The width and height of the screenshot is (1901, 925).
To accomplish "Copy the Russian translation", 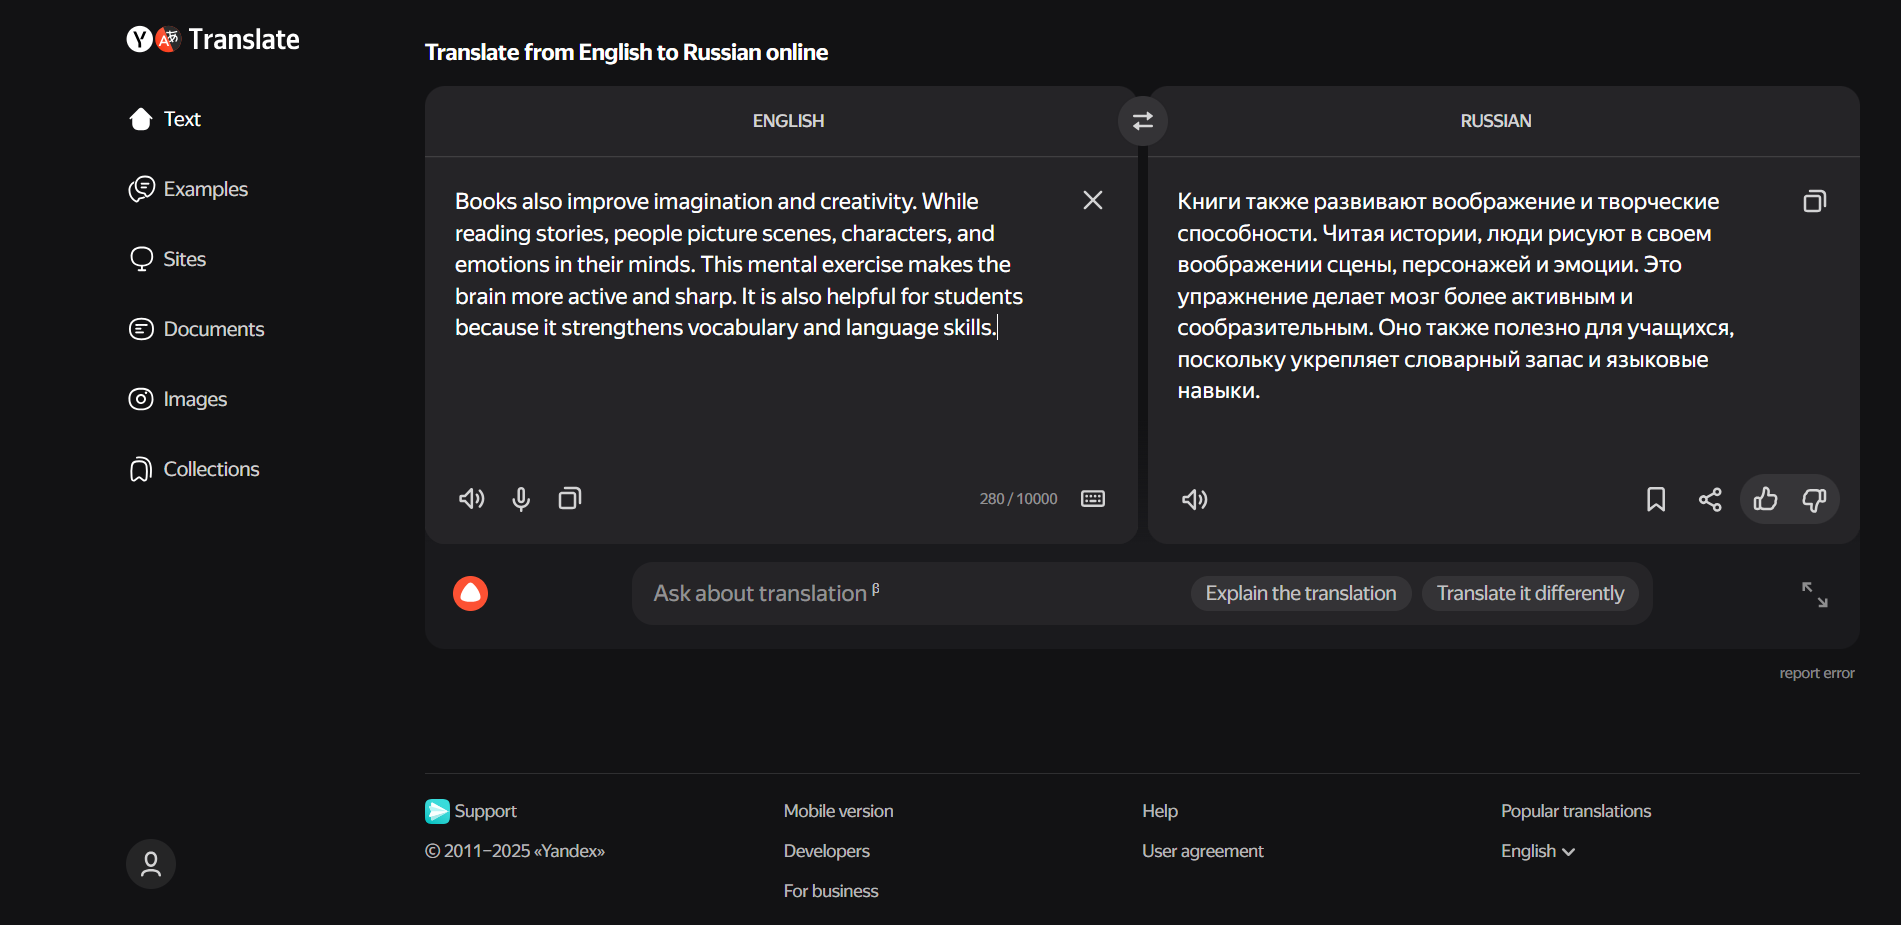I will coord(1815,200).
